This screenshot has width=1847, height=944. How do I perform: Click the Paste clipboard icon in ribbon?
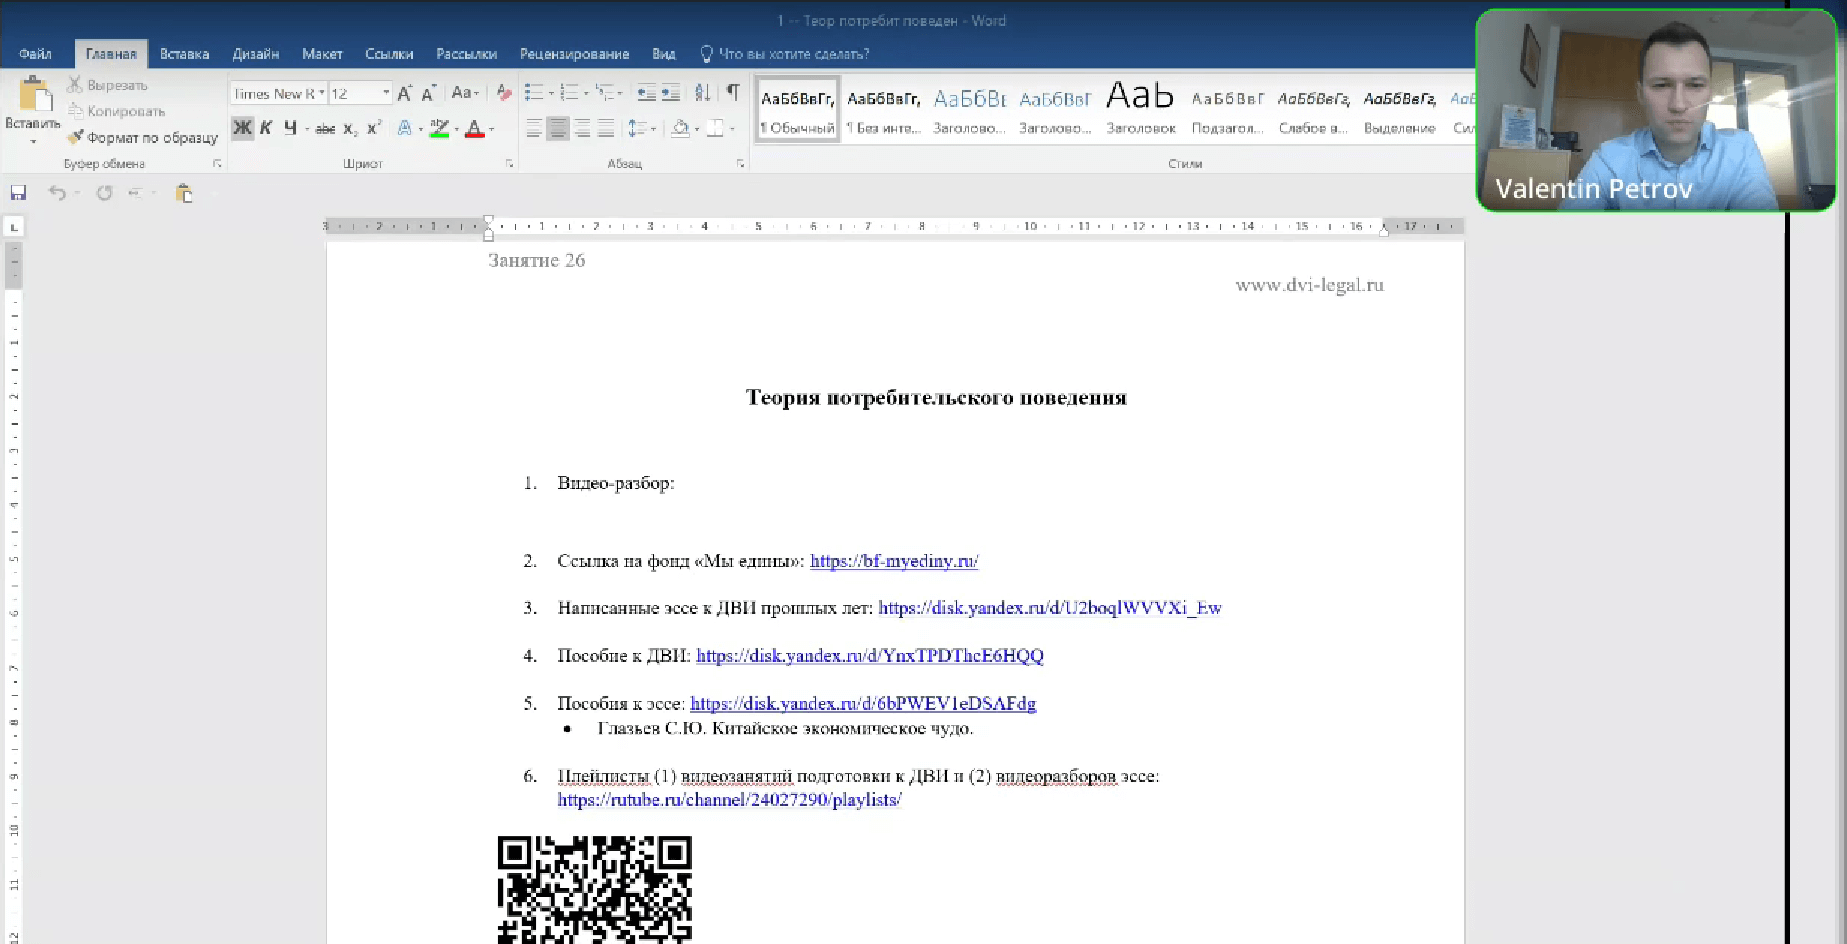point(35,94)
